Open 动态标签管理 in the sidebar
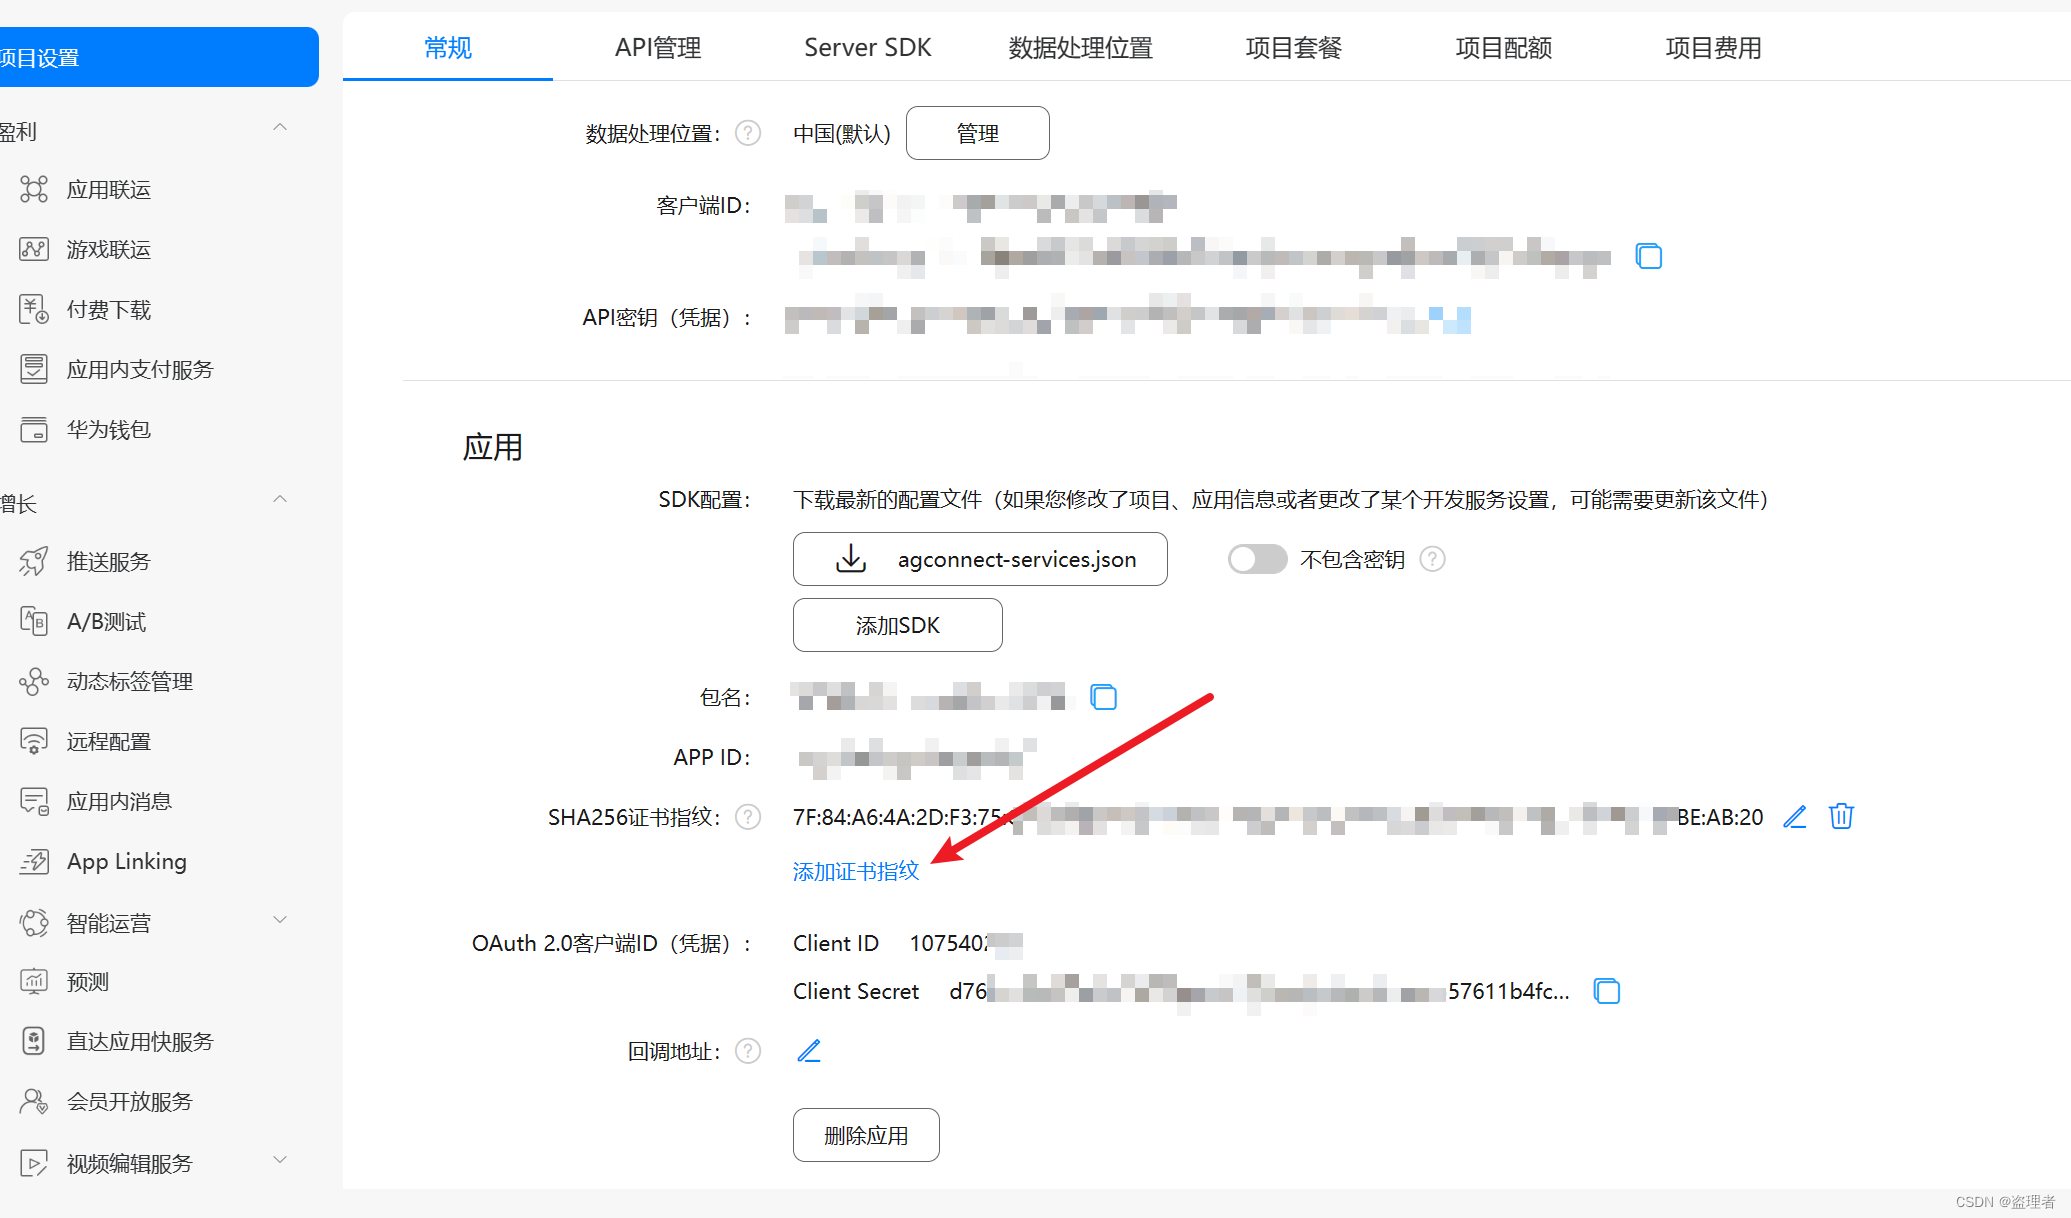Viewport: 2071px width, 1218px height. 129,682
